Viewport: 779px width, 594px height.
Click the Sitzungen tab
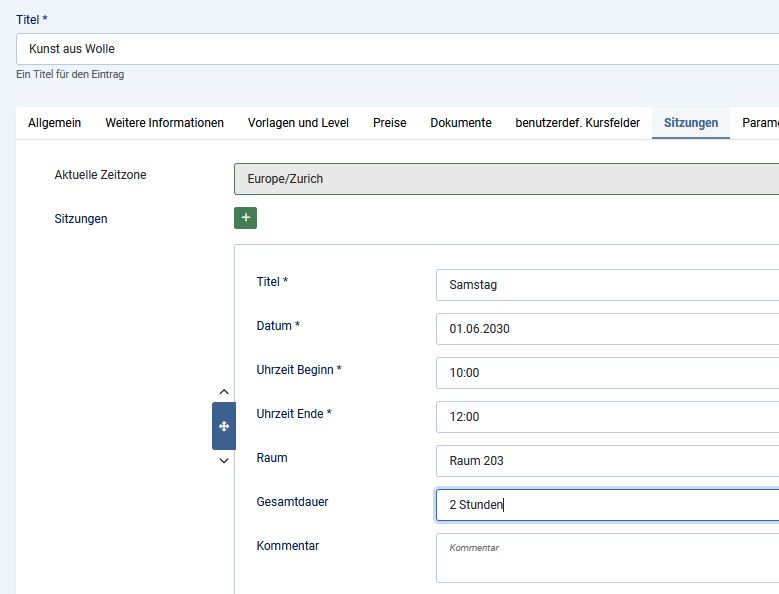pos(690,123)
